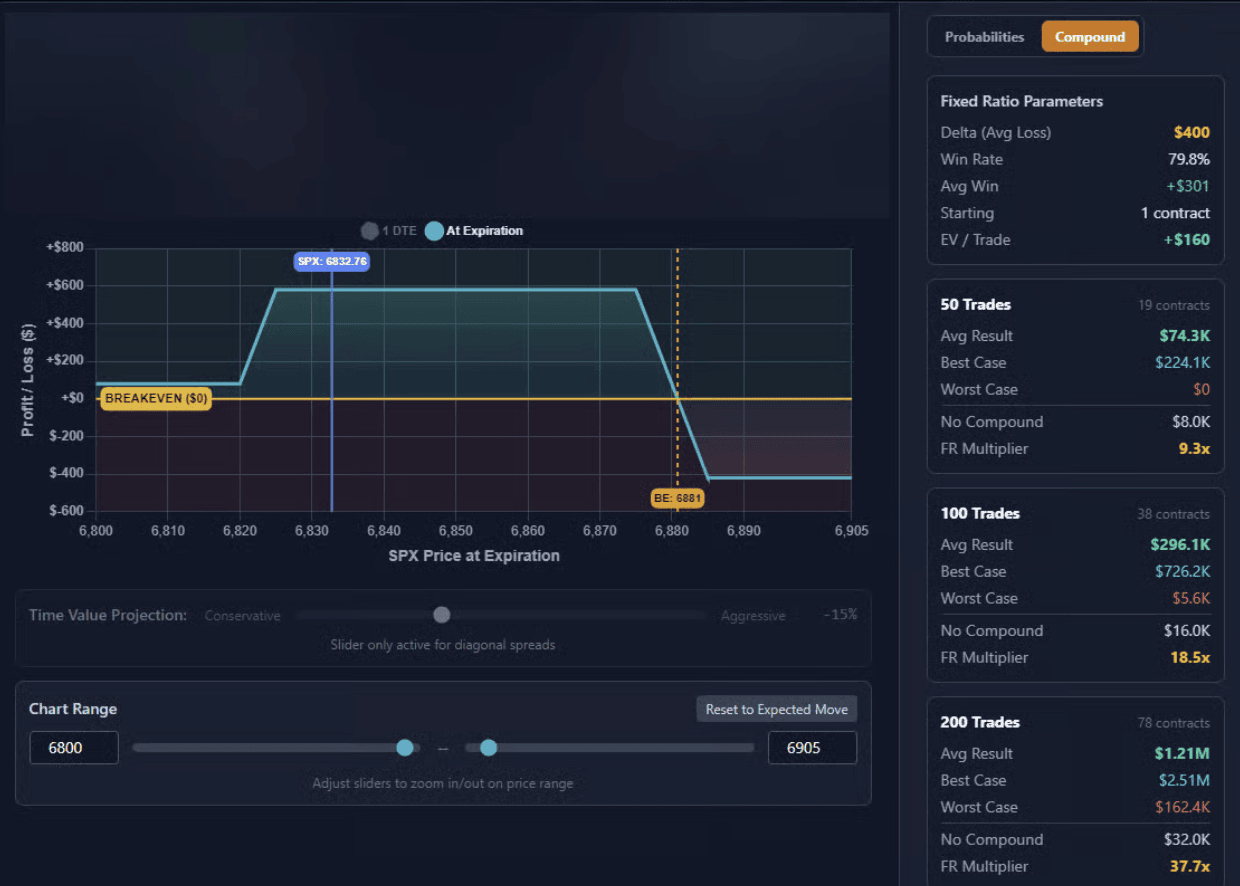This screenshot has width=1240, height=886.
Task: Click the BREAKEVEN ($0) chart label
Action: coord(155,398)
